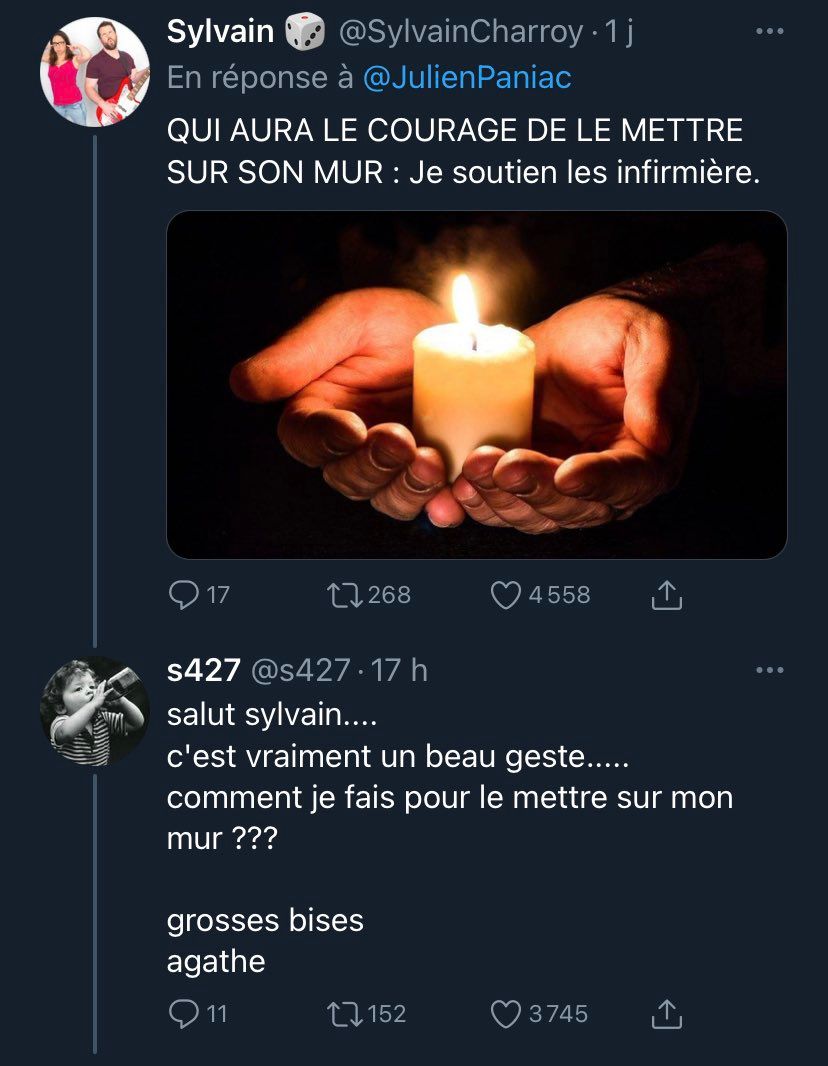Open the @SylvainCharroy handle
The image size is (828, 1066).
(460, 32)
